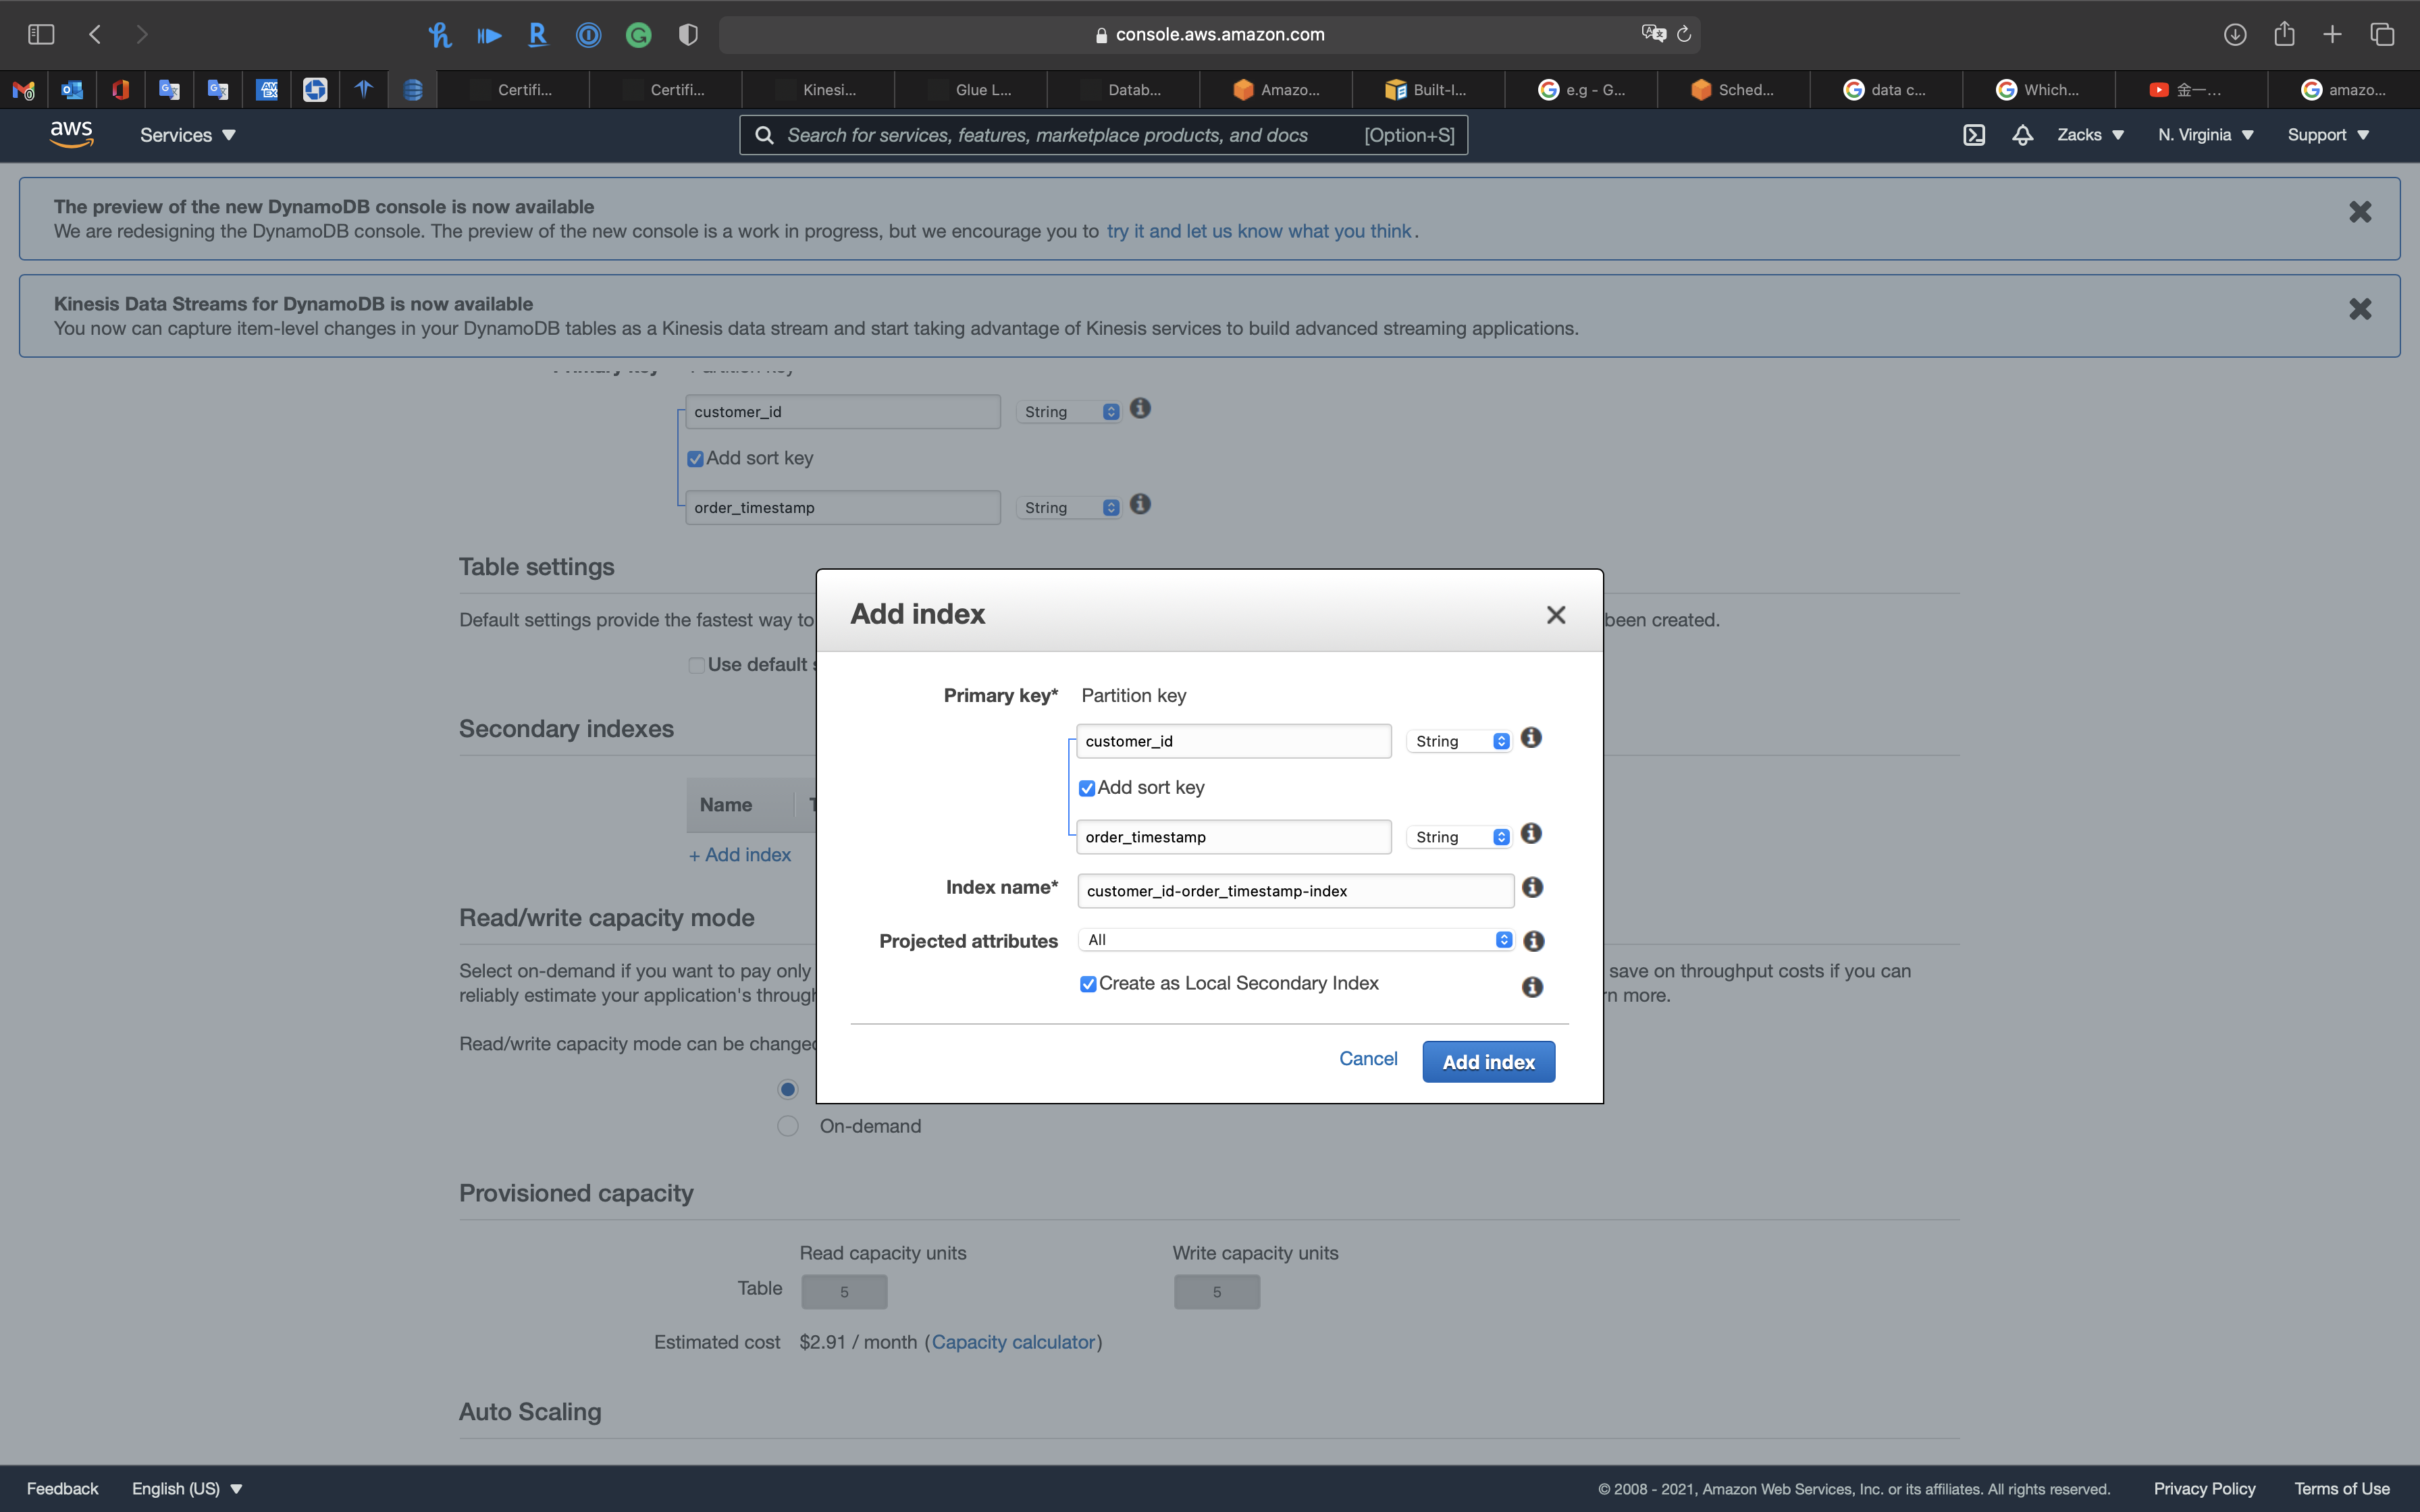Open Safari sidebar toggle icon
The width and height of the screenshot is (2420, 1512).
click(41, 34)
